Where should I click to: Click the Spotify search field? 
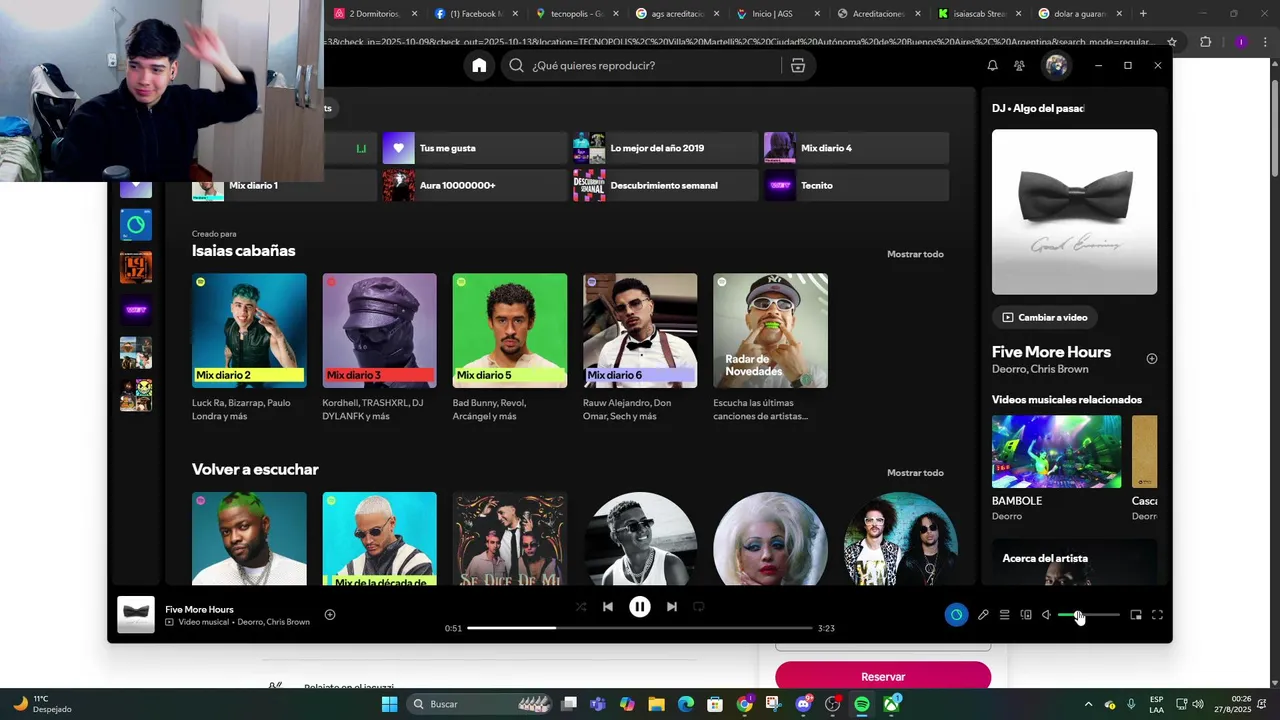(x=643, y=65)
